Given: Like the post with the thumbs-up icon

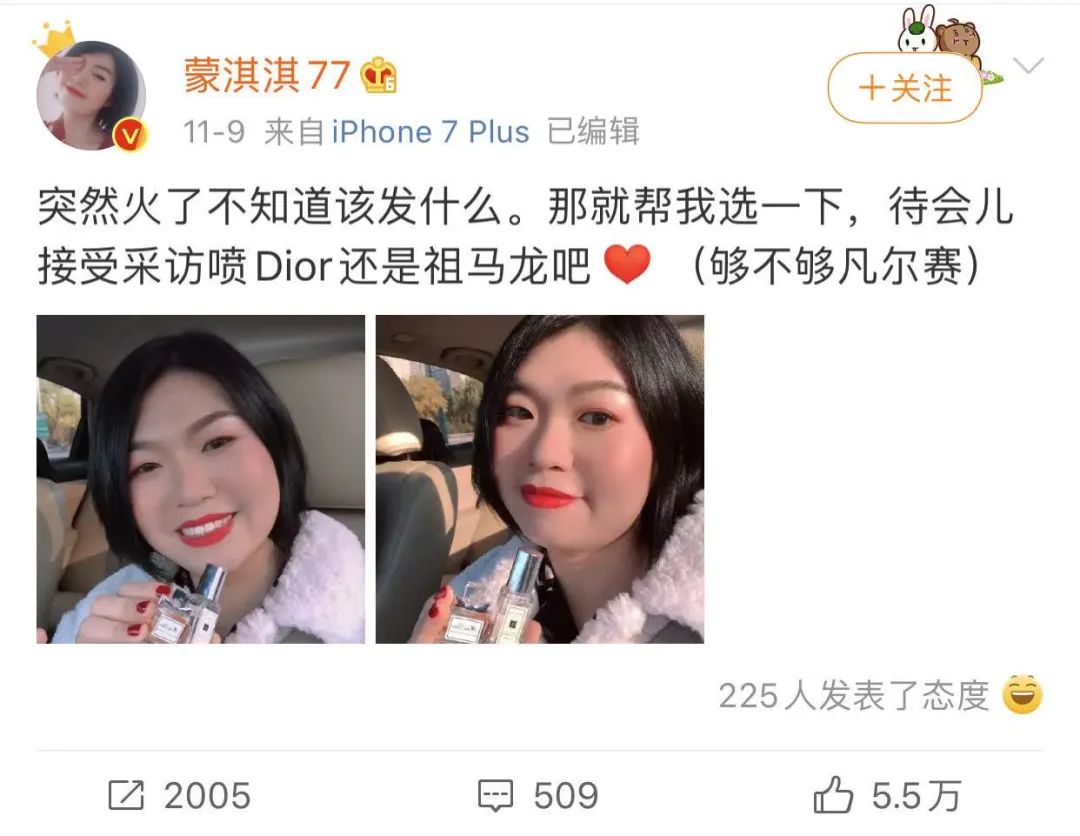Looking at the screenshot, I should click(833, 794).
